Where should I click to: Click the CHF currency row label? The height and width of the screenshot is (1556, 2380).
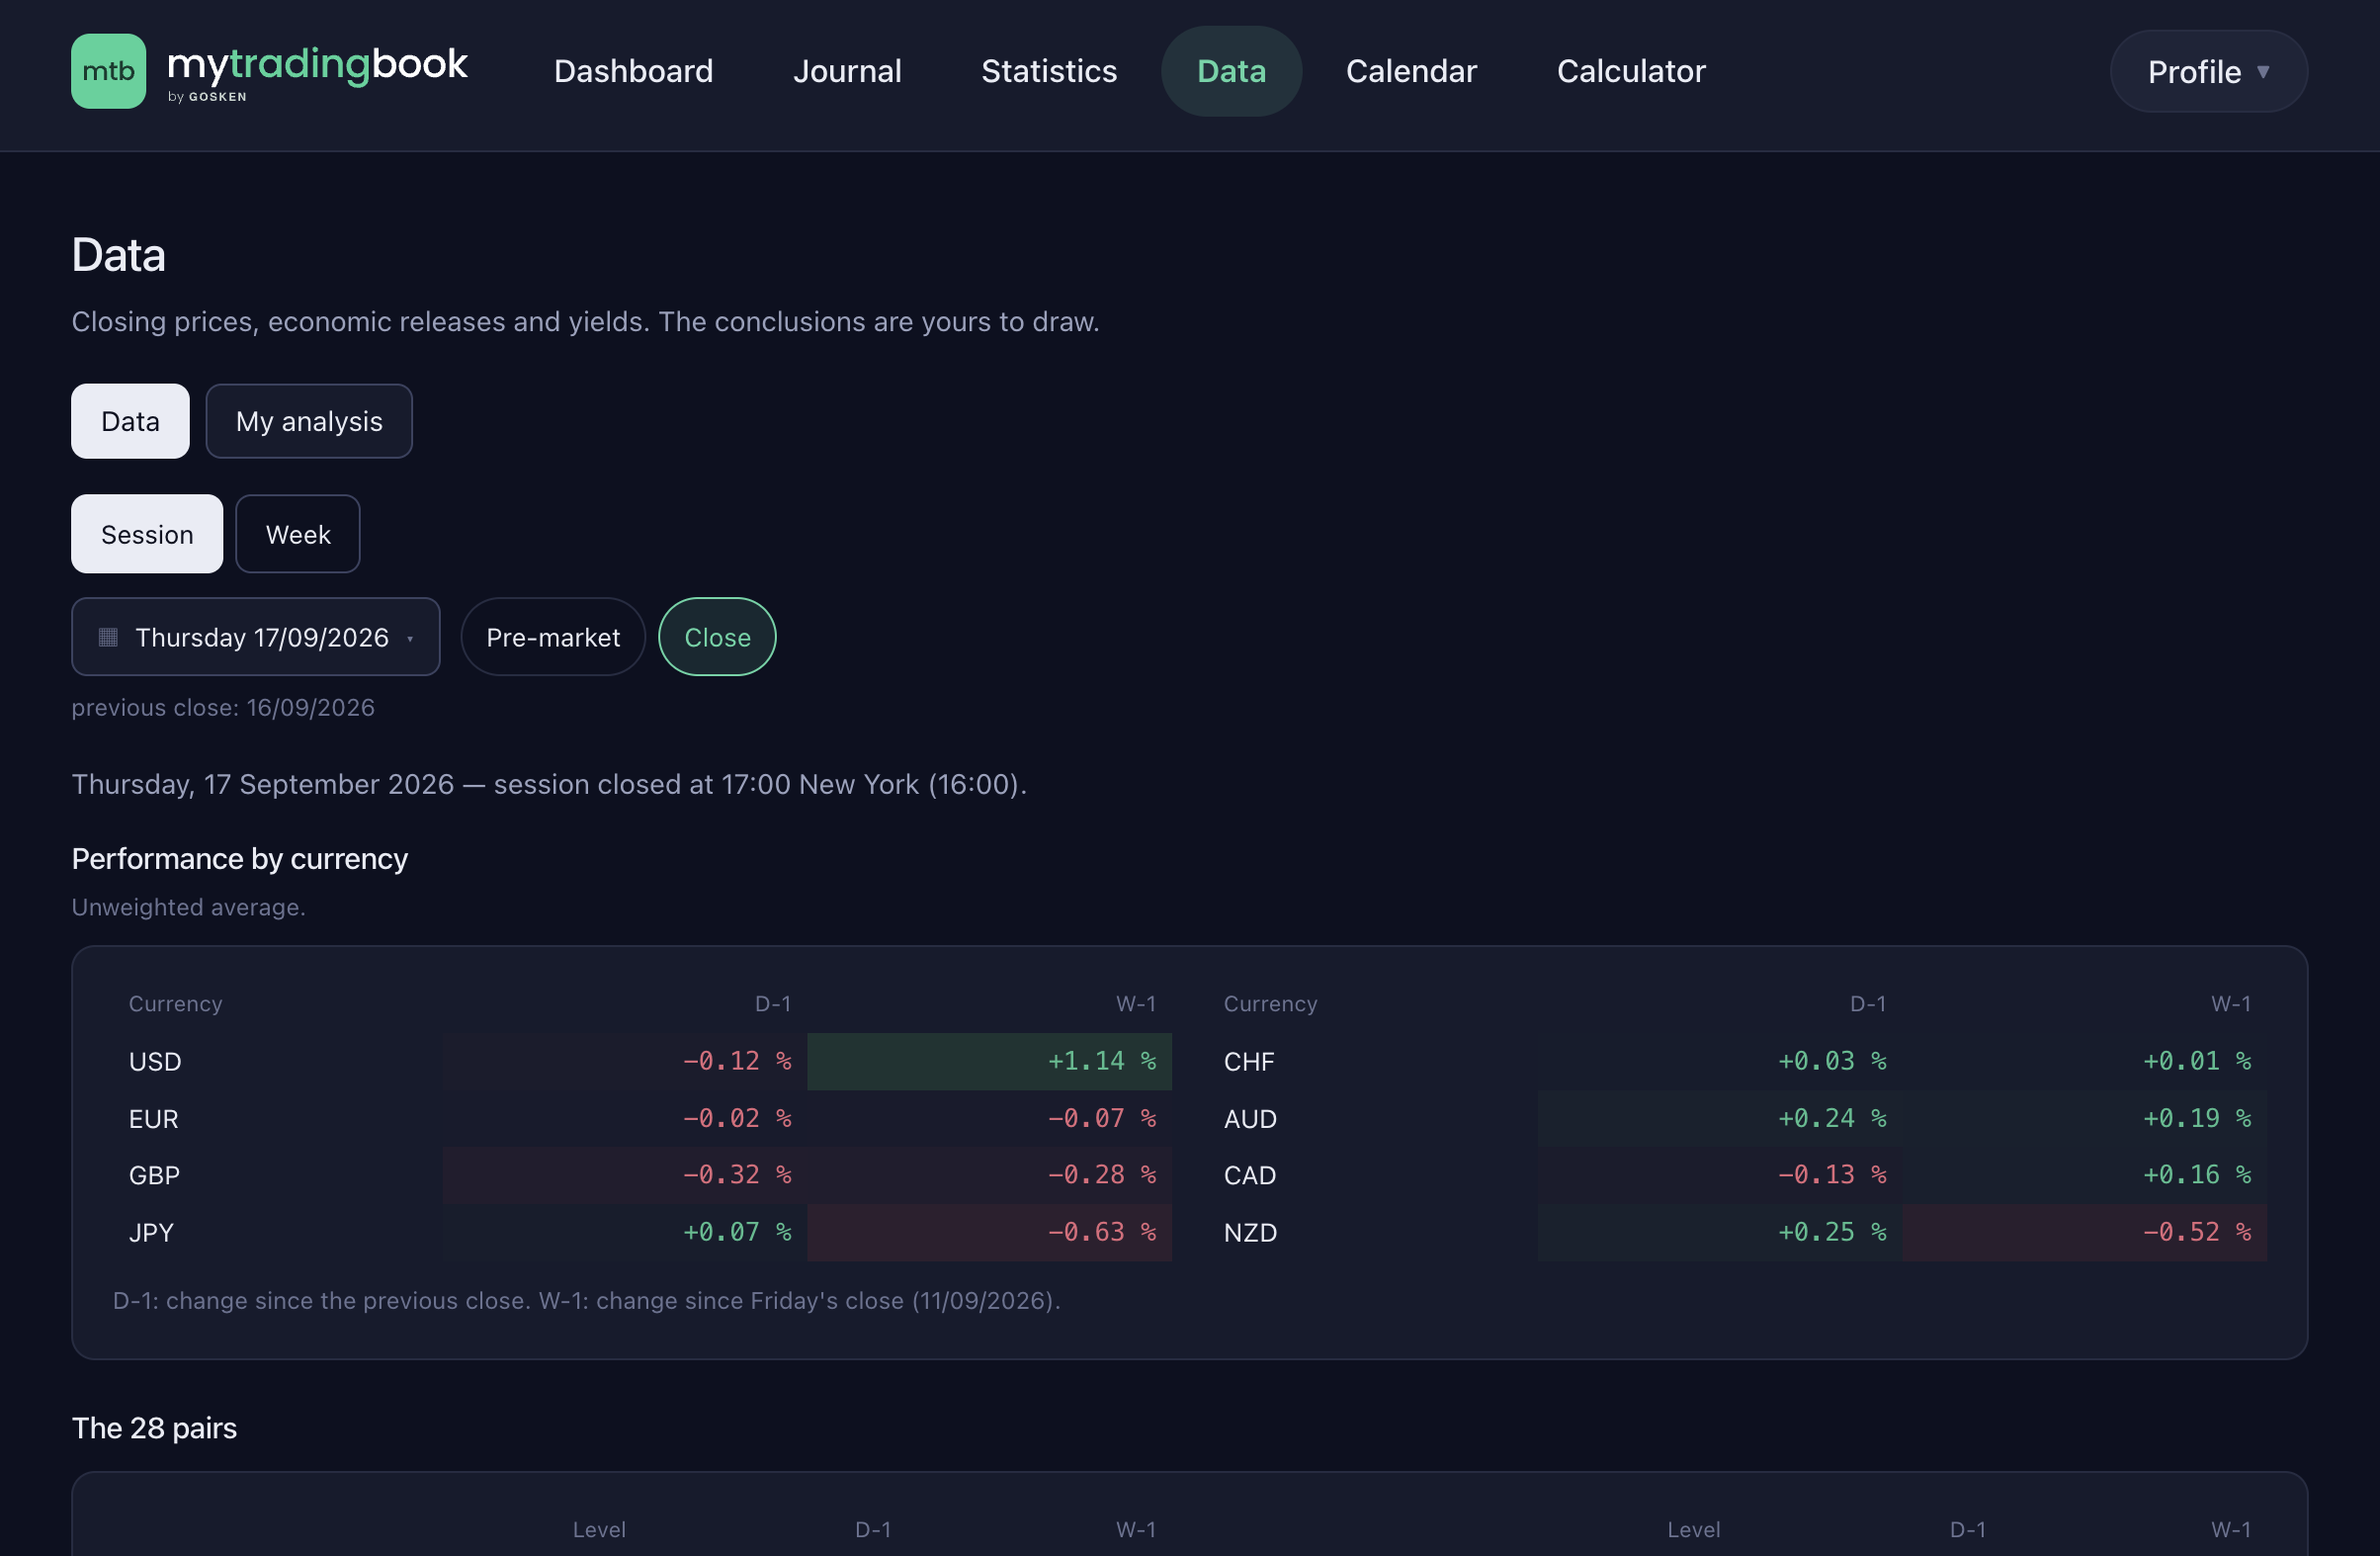click(x=1249, y=1062)
